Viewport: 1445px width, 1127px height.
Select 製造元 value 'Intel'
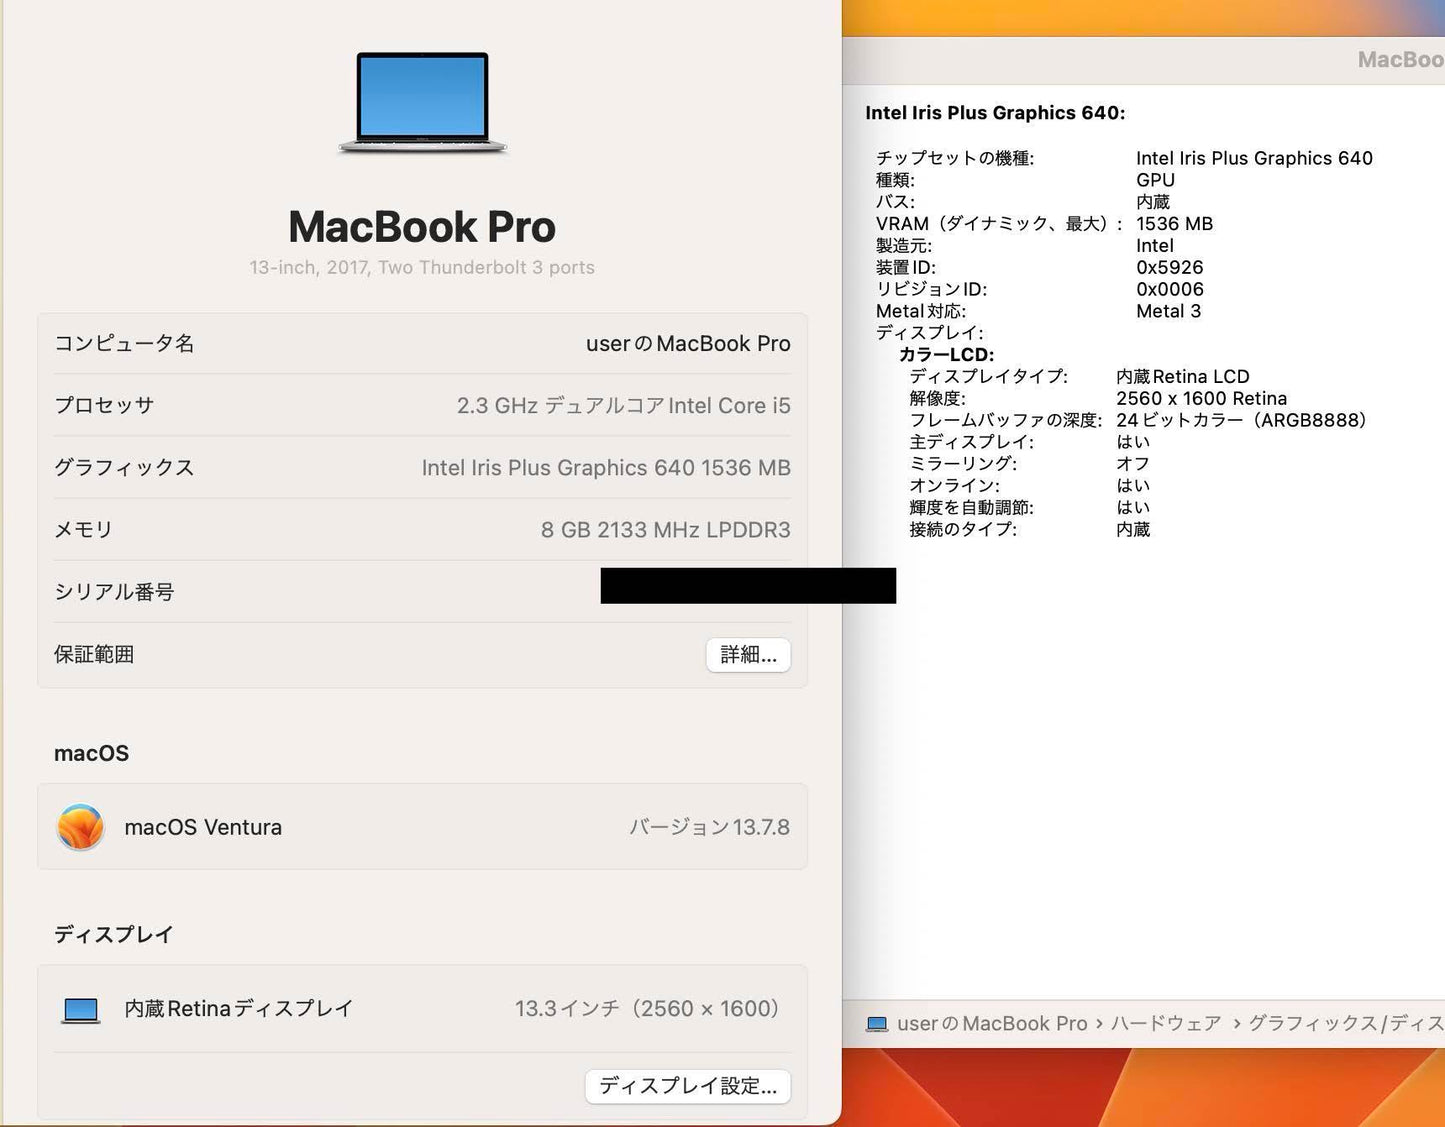click(1155, 246)
